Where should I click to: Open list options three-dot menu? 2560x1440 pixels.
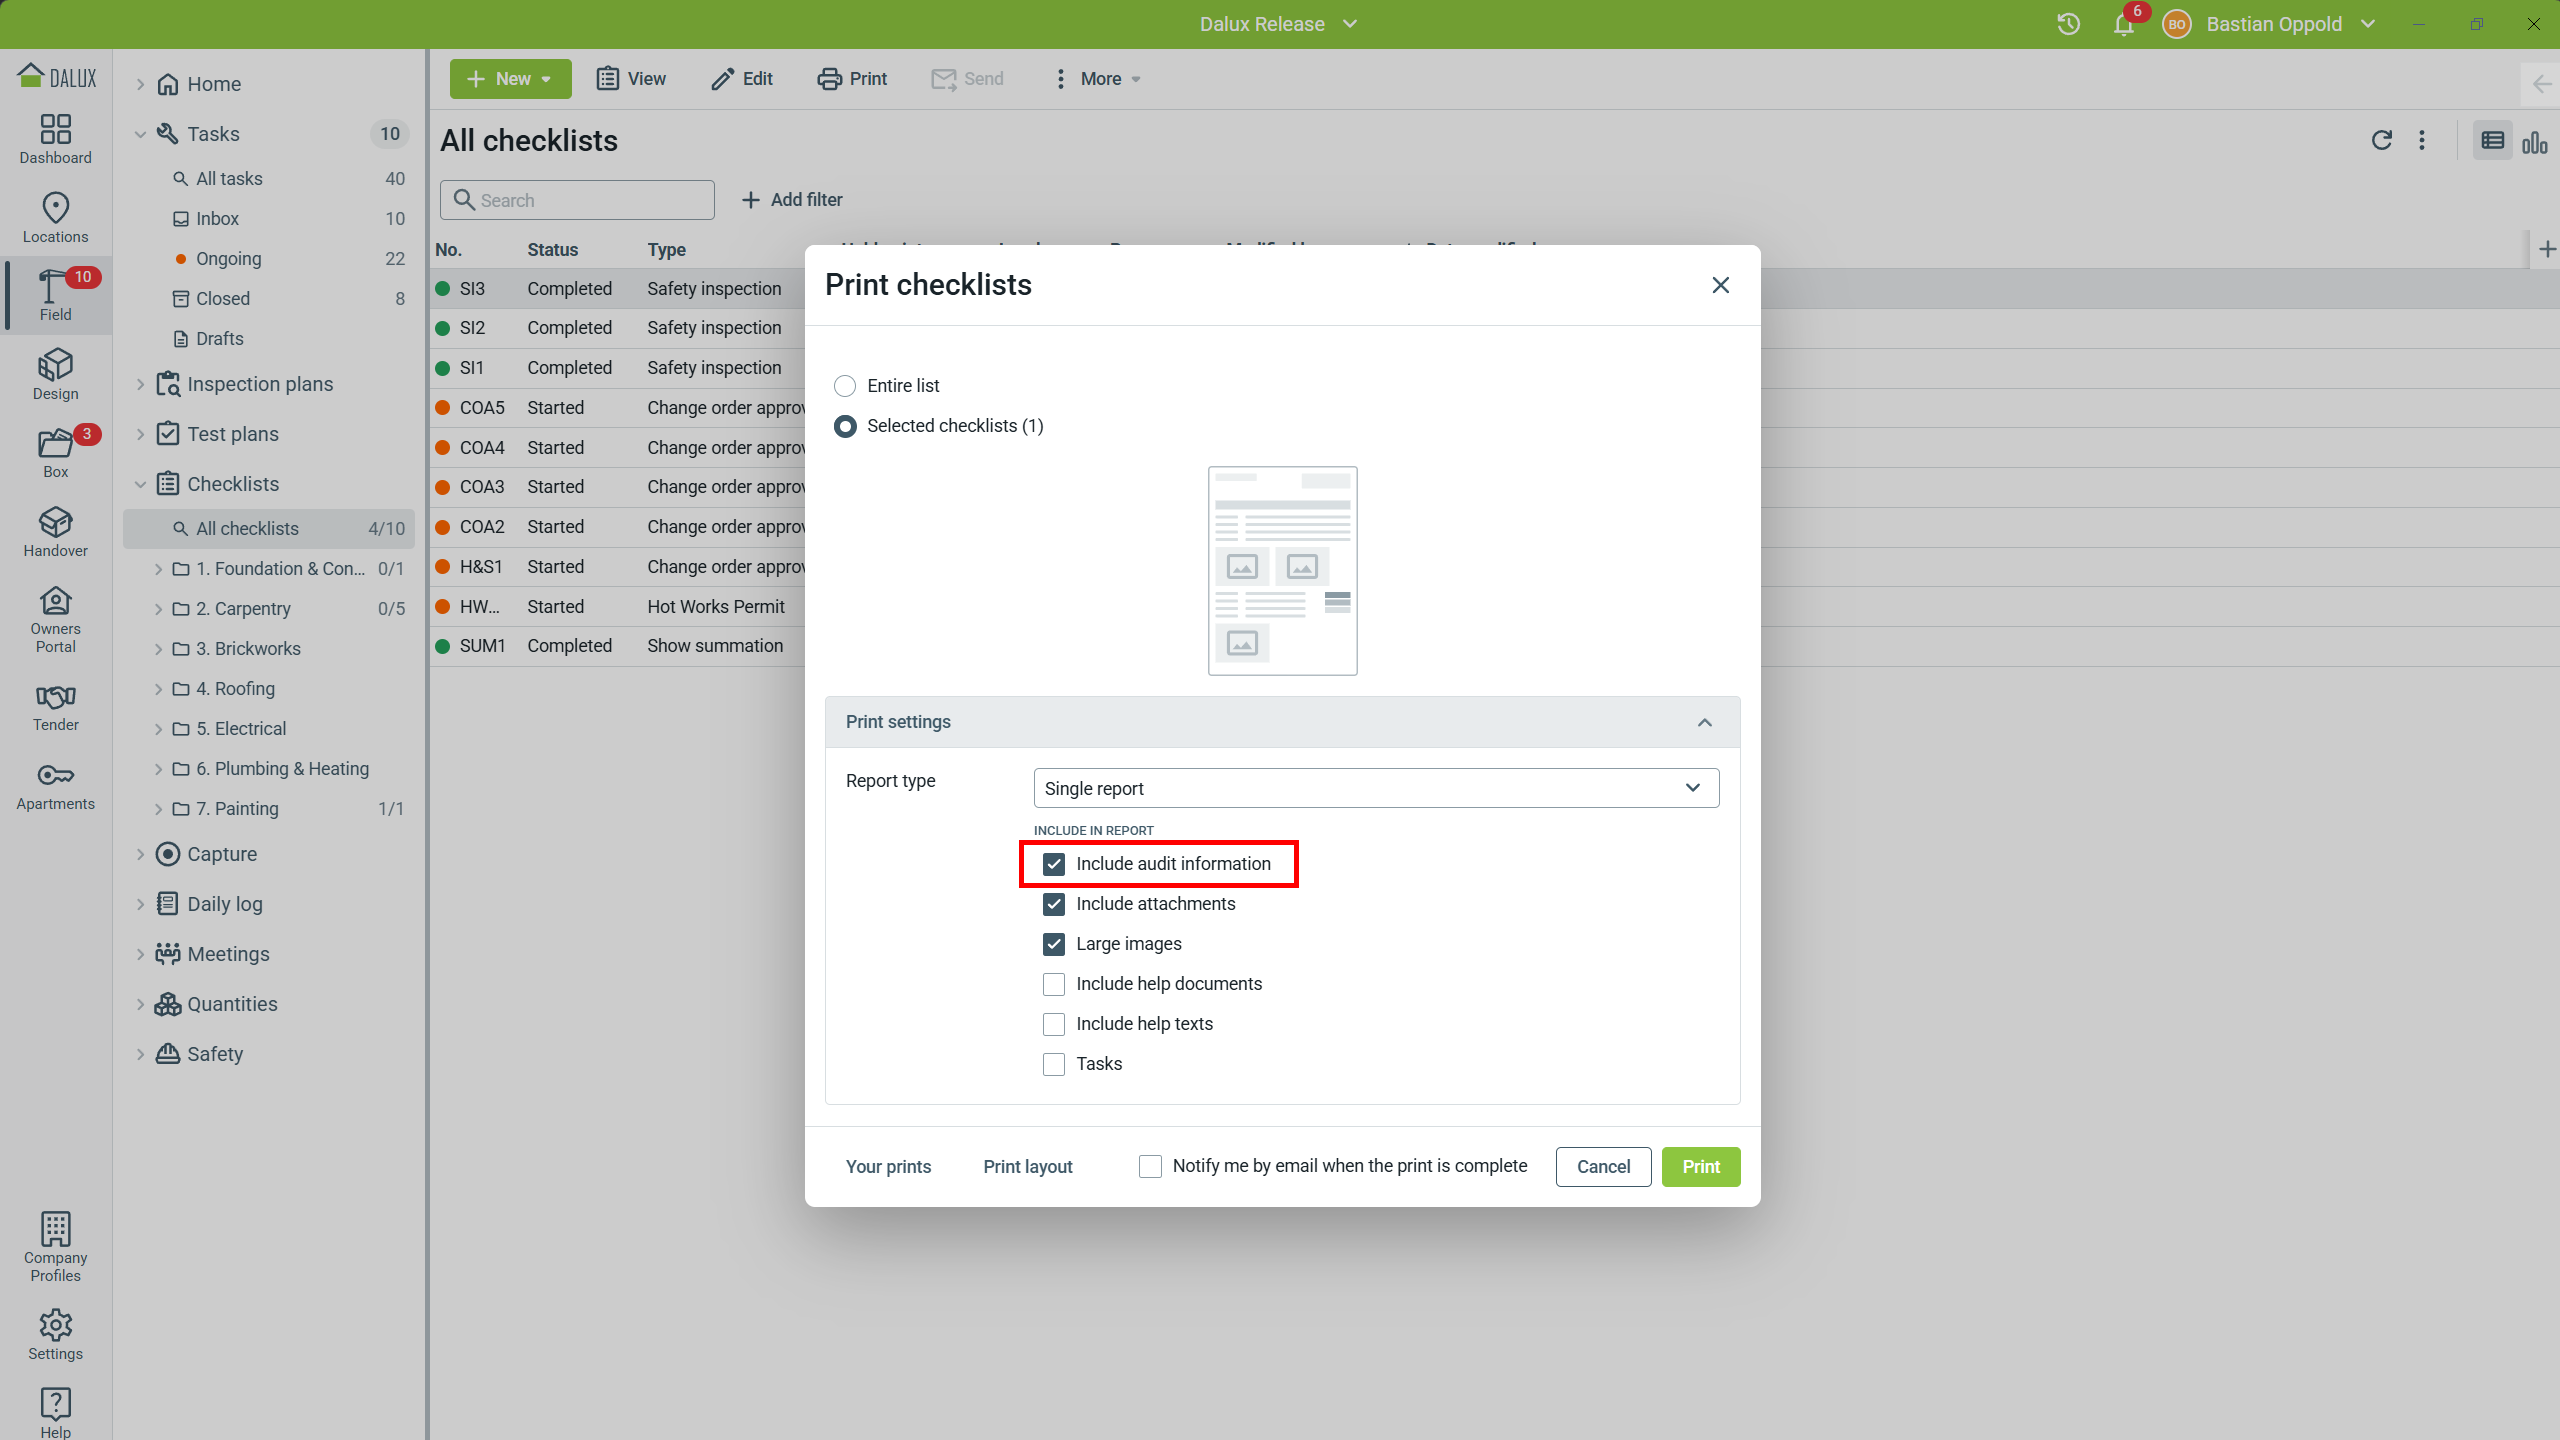[x=2422, y=140]
